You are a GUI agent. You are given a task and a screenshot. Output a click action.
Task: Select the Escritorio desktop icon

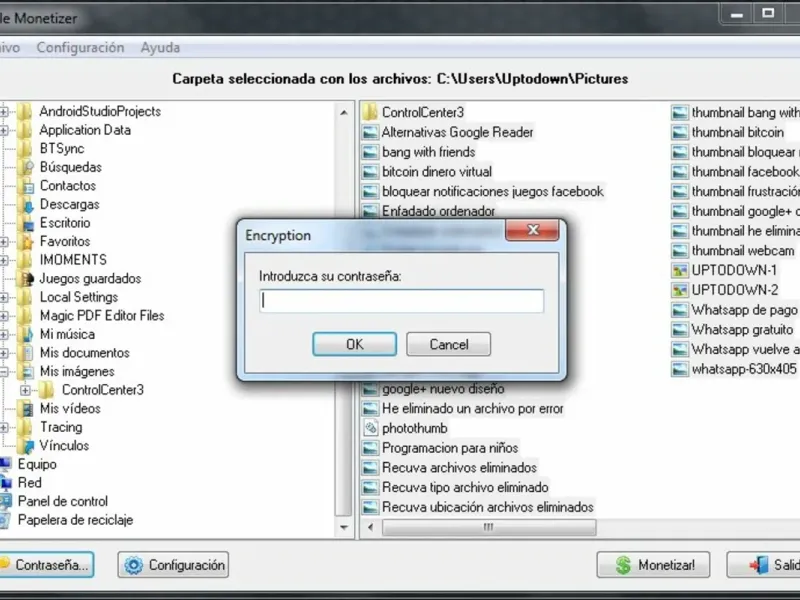(x=25, y=223)
